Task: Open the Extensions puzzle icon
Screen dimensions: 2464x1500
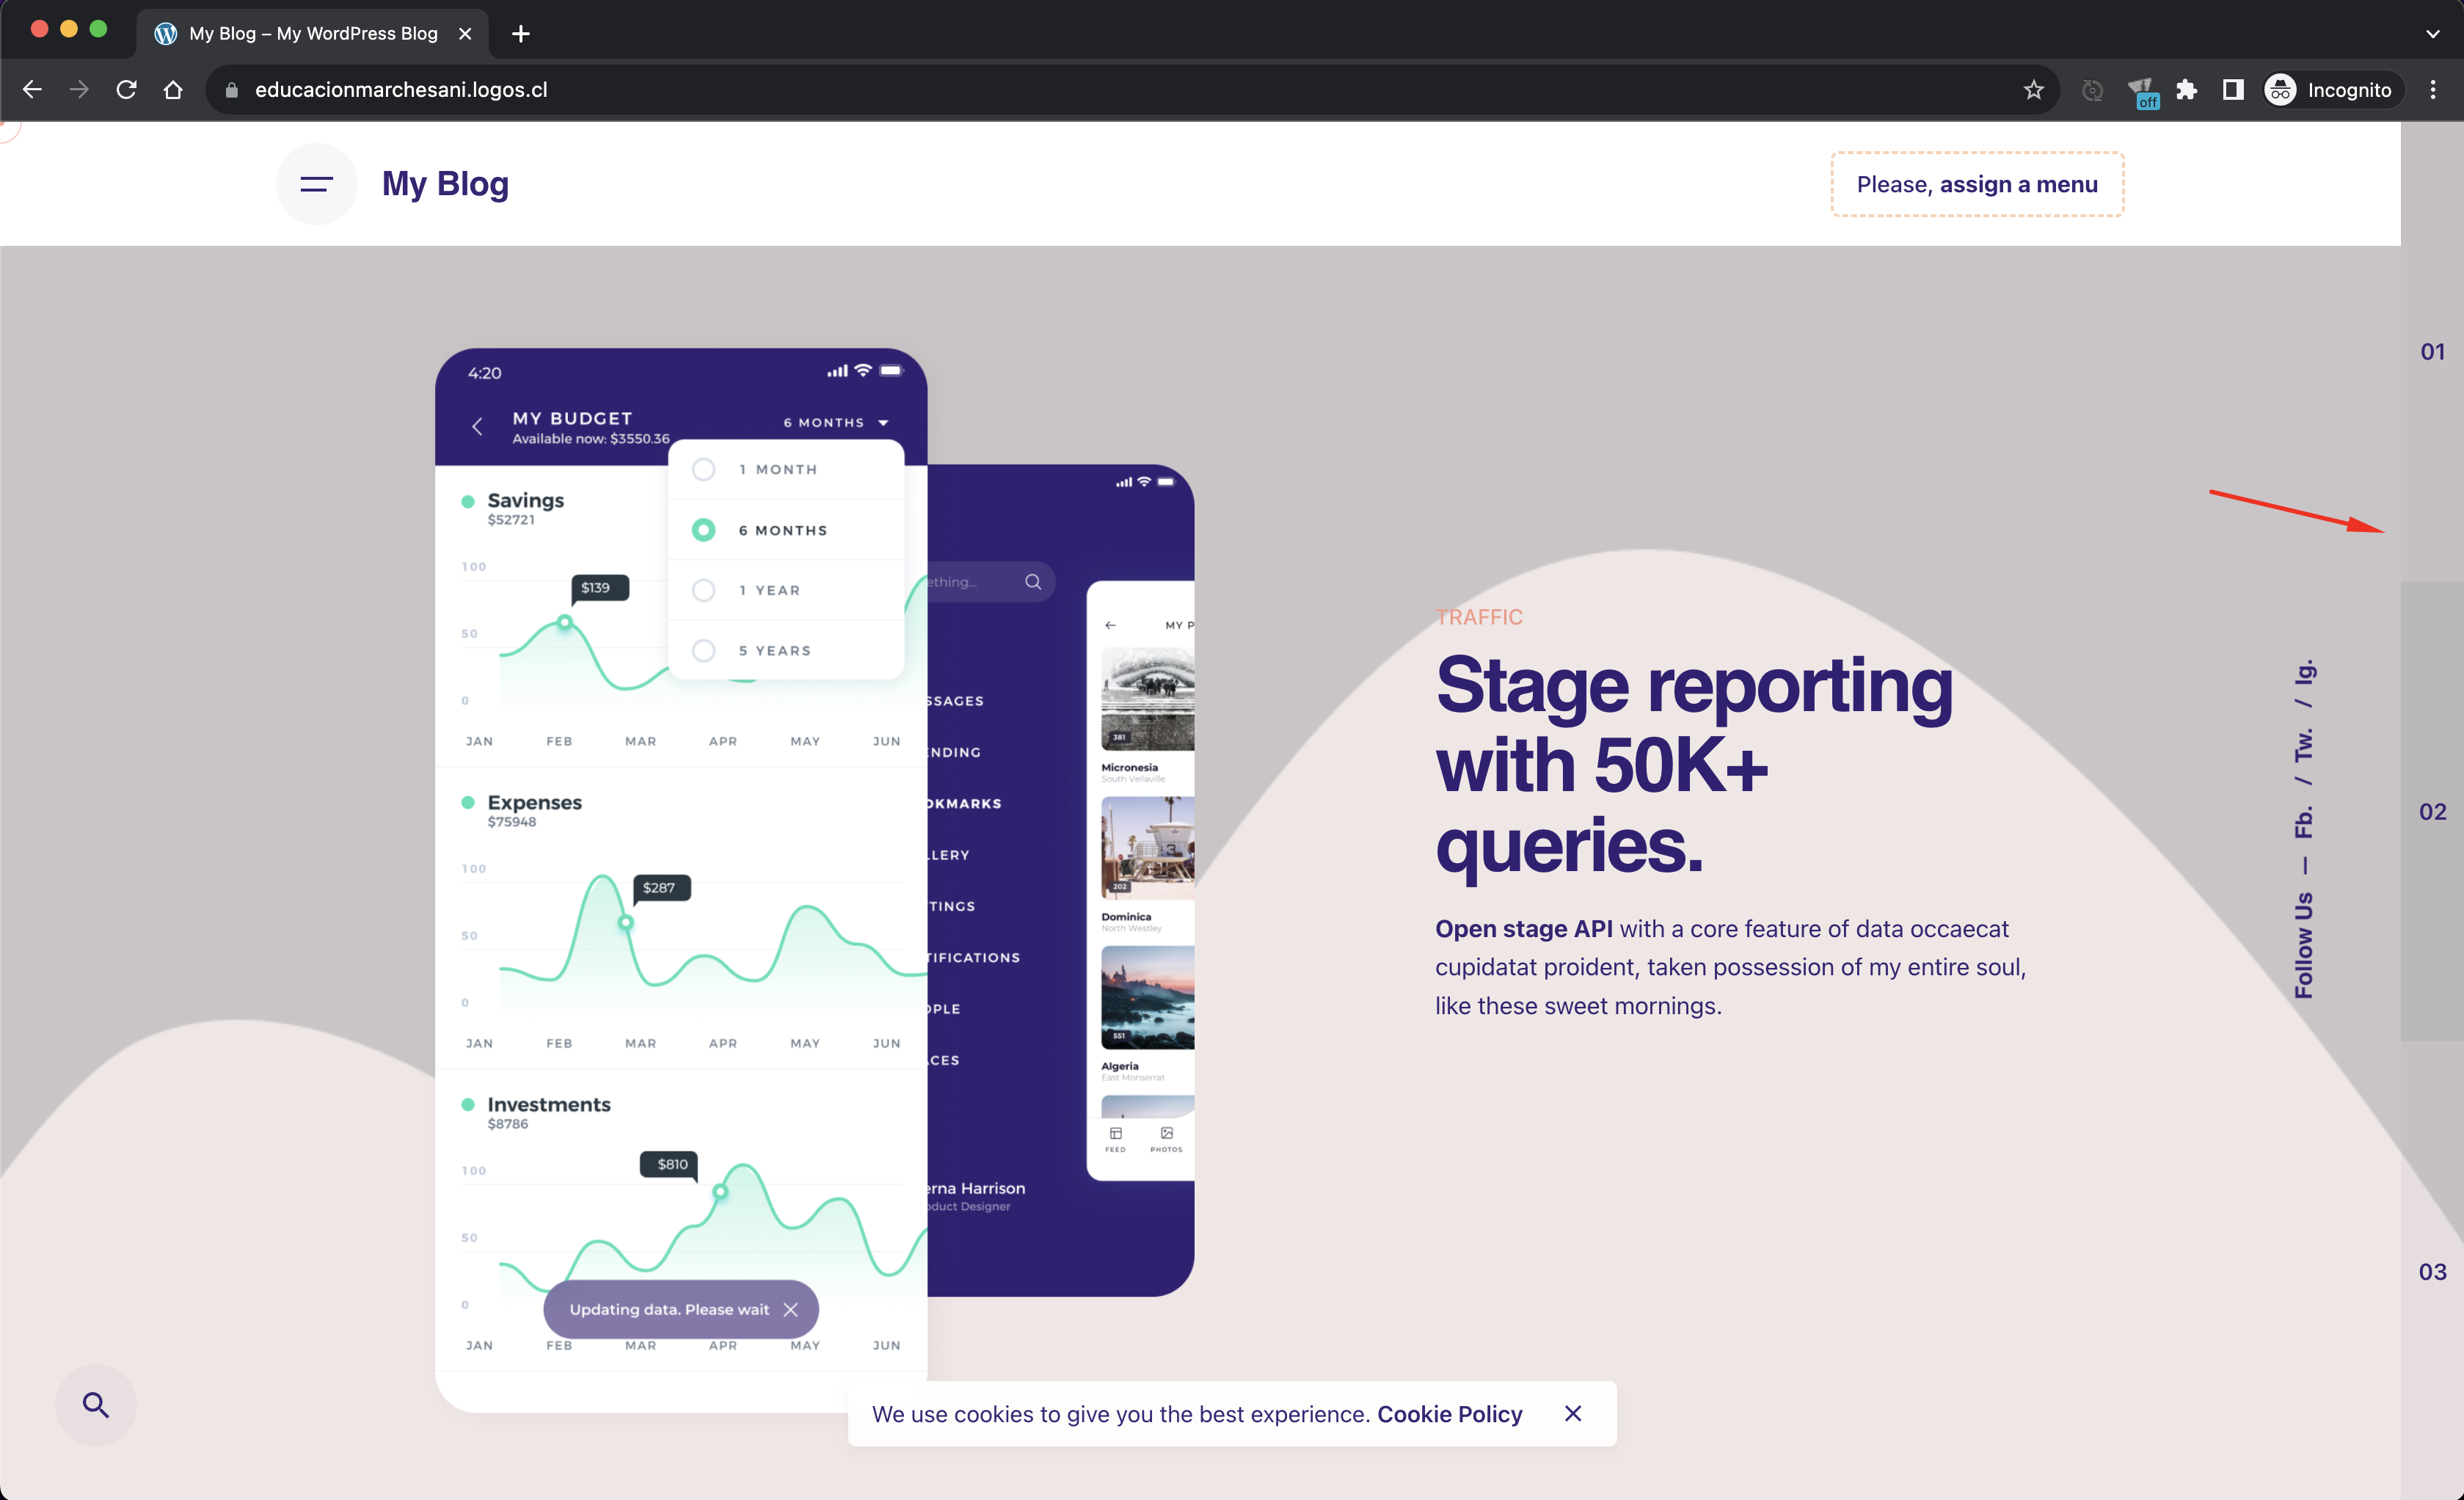Action: pos(2187,90)
